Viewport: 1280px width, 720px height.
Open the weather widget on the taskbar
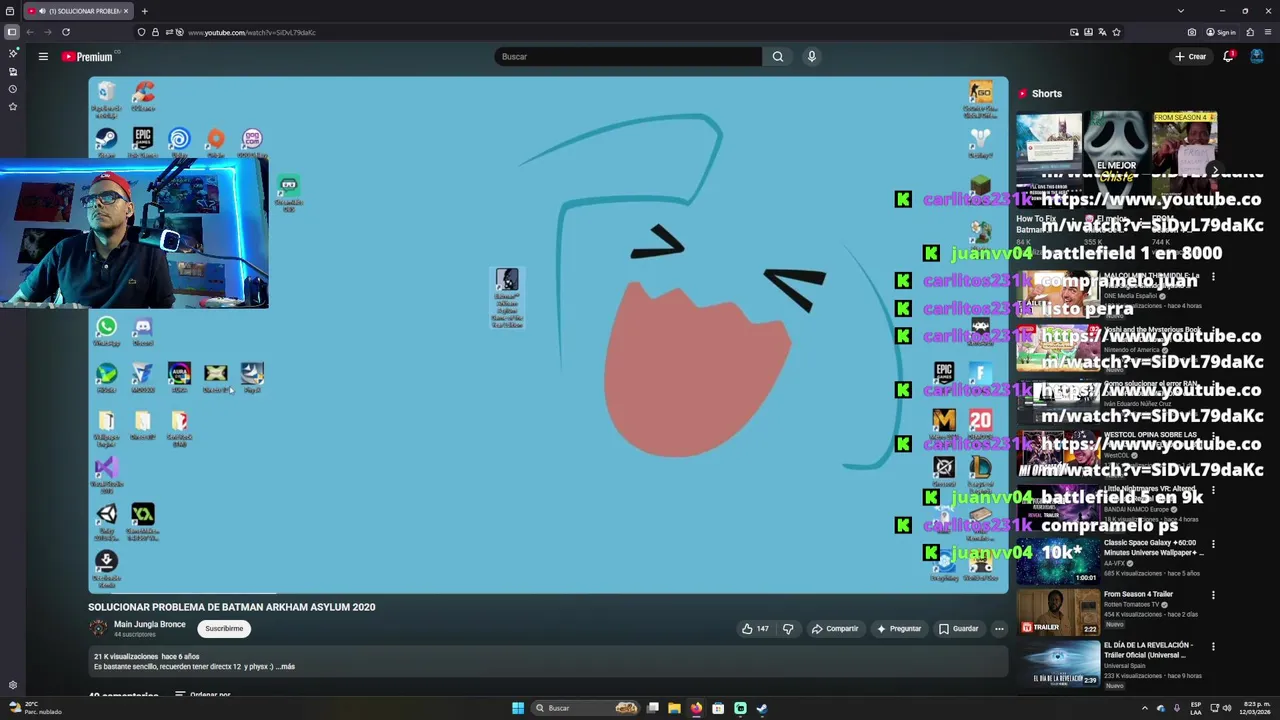tap(36, 708)
